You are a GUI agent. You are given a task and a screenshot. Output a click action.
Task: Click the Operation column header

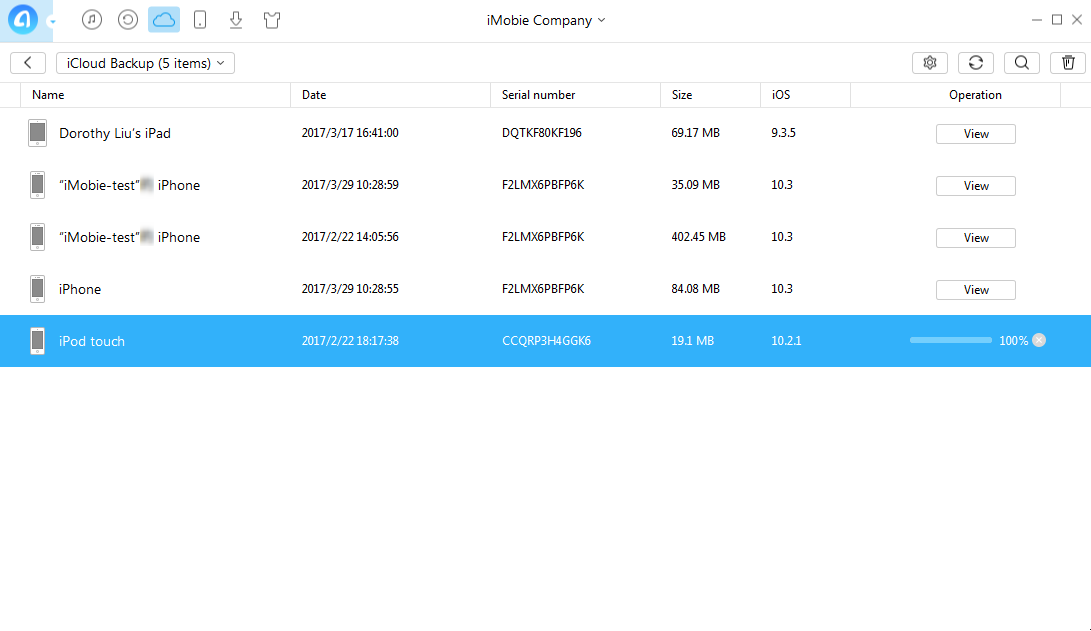click(975, 95)
